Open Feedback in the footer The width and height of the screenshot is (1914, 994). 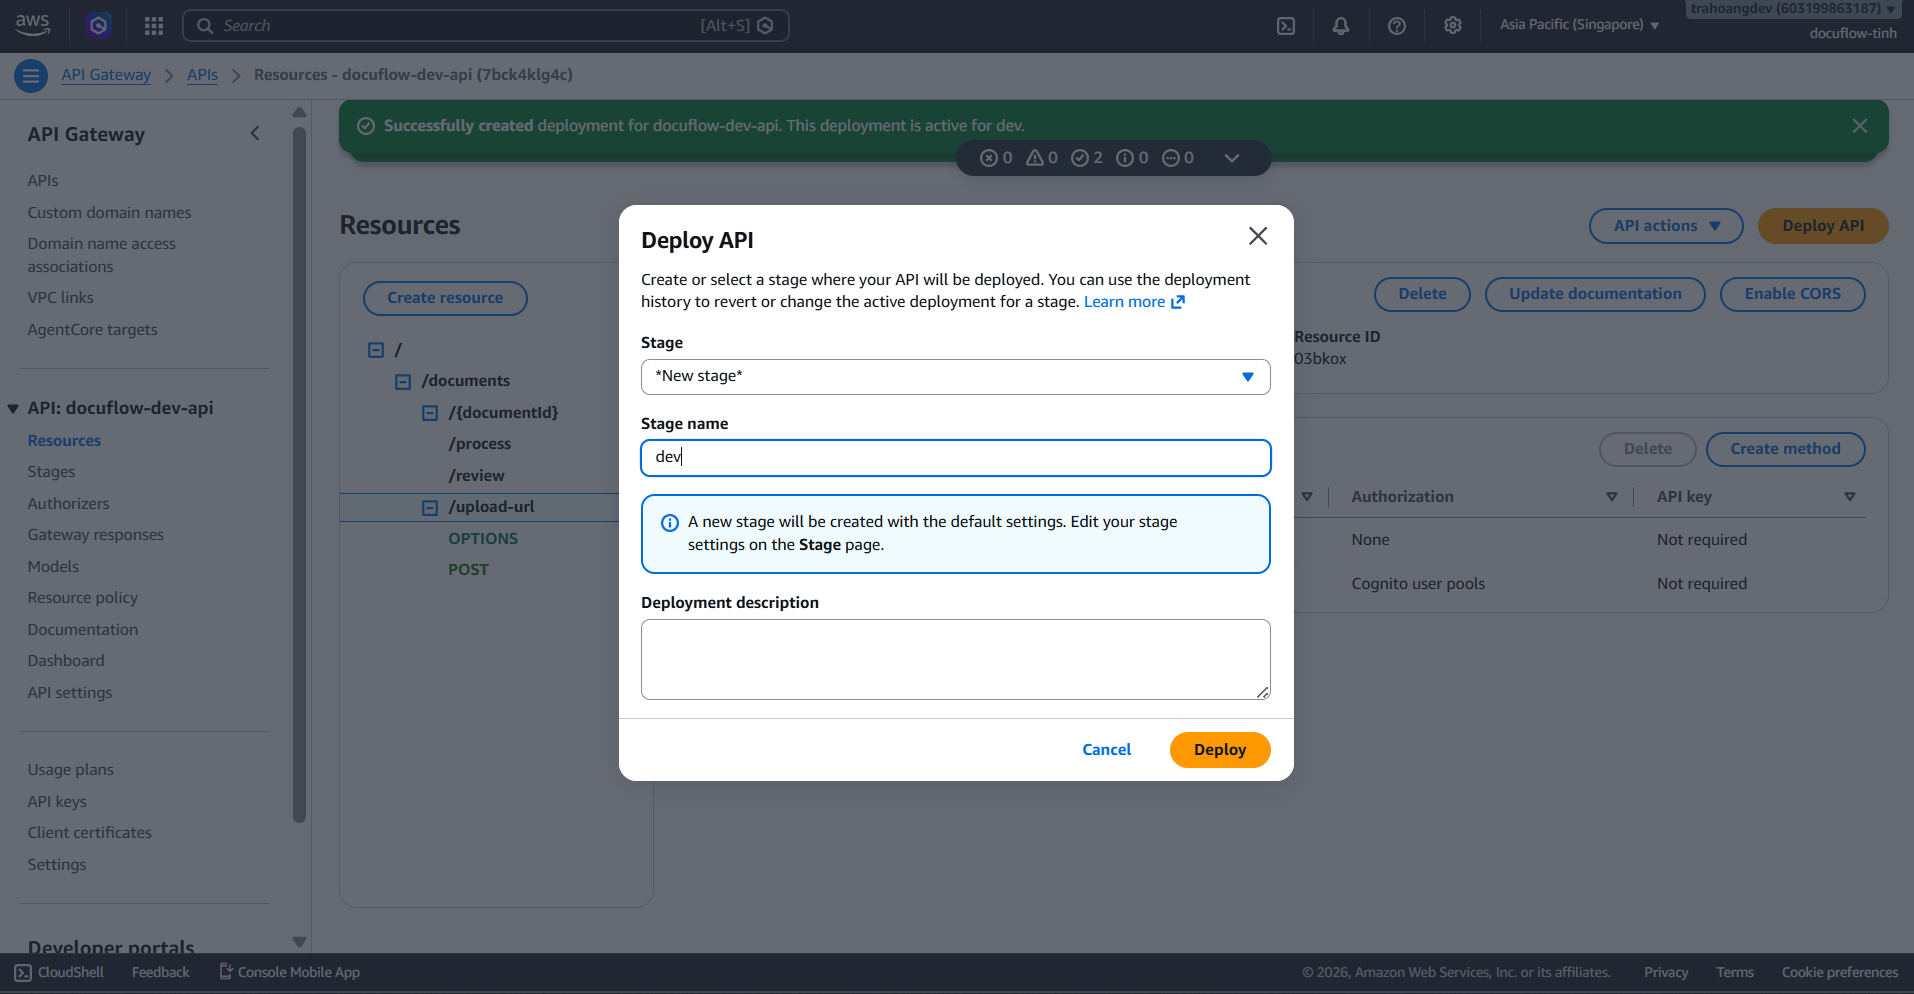pos(160,973)
